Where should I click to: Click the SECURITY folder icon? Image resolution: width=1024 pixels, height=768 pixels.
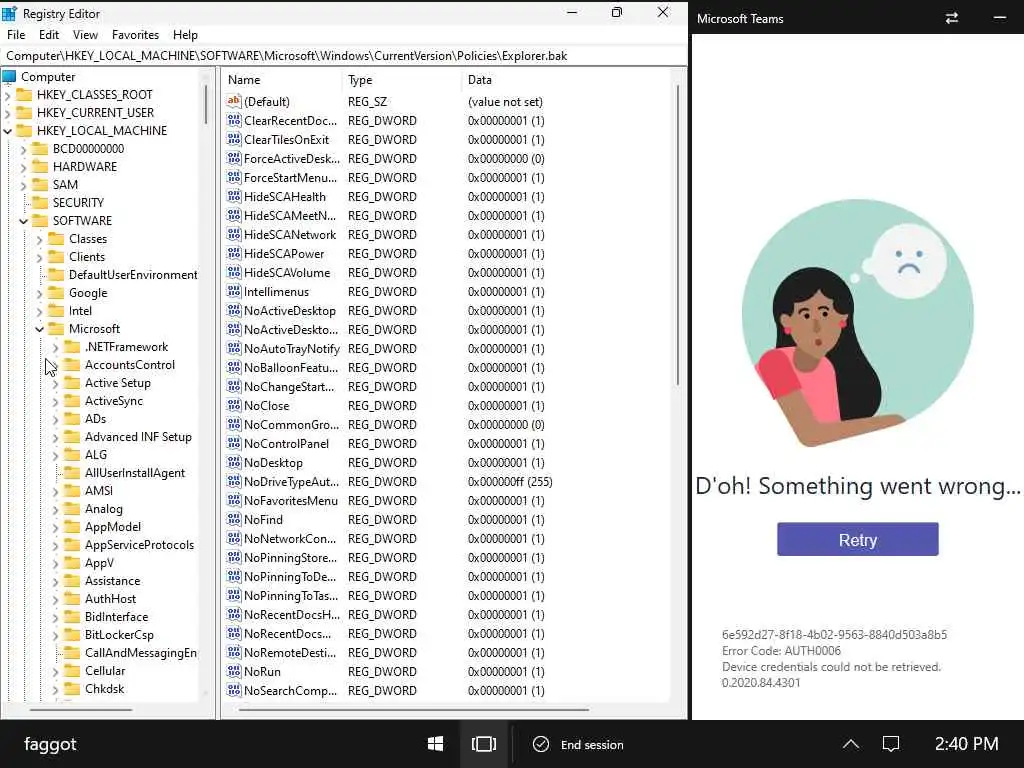pyautogui.click(x=40, y=202)
